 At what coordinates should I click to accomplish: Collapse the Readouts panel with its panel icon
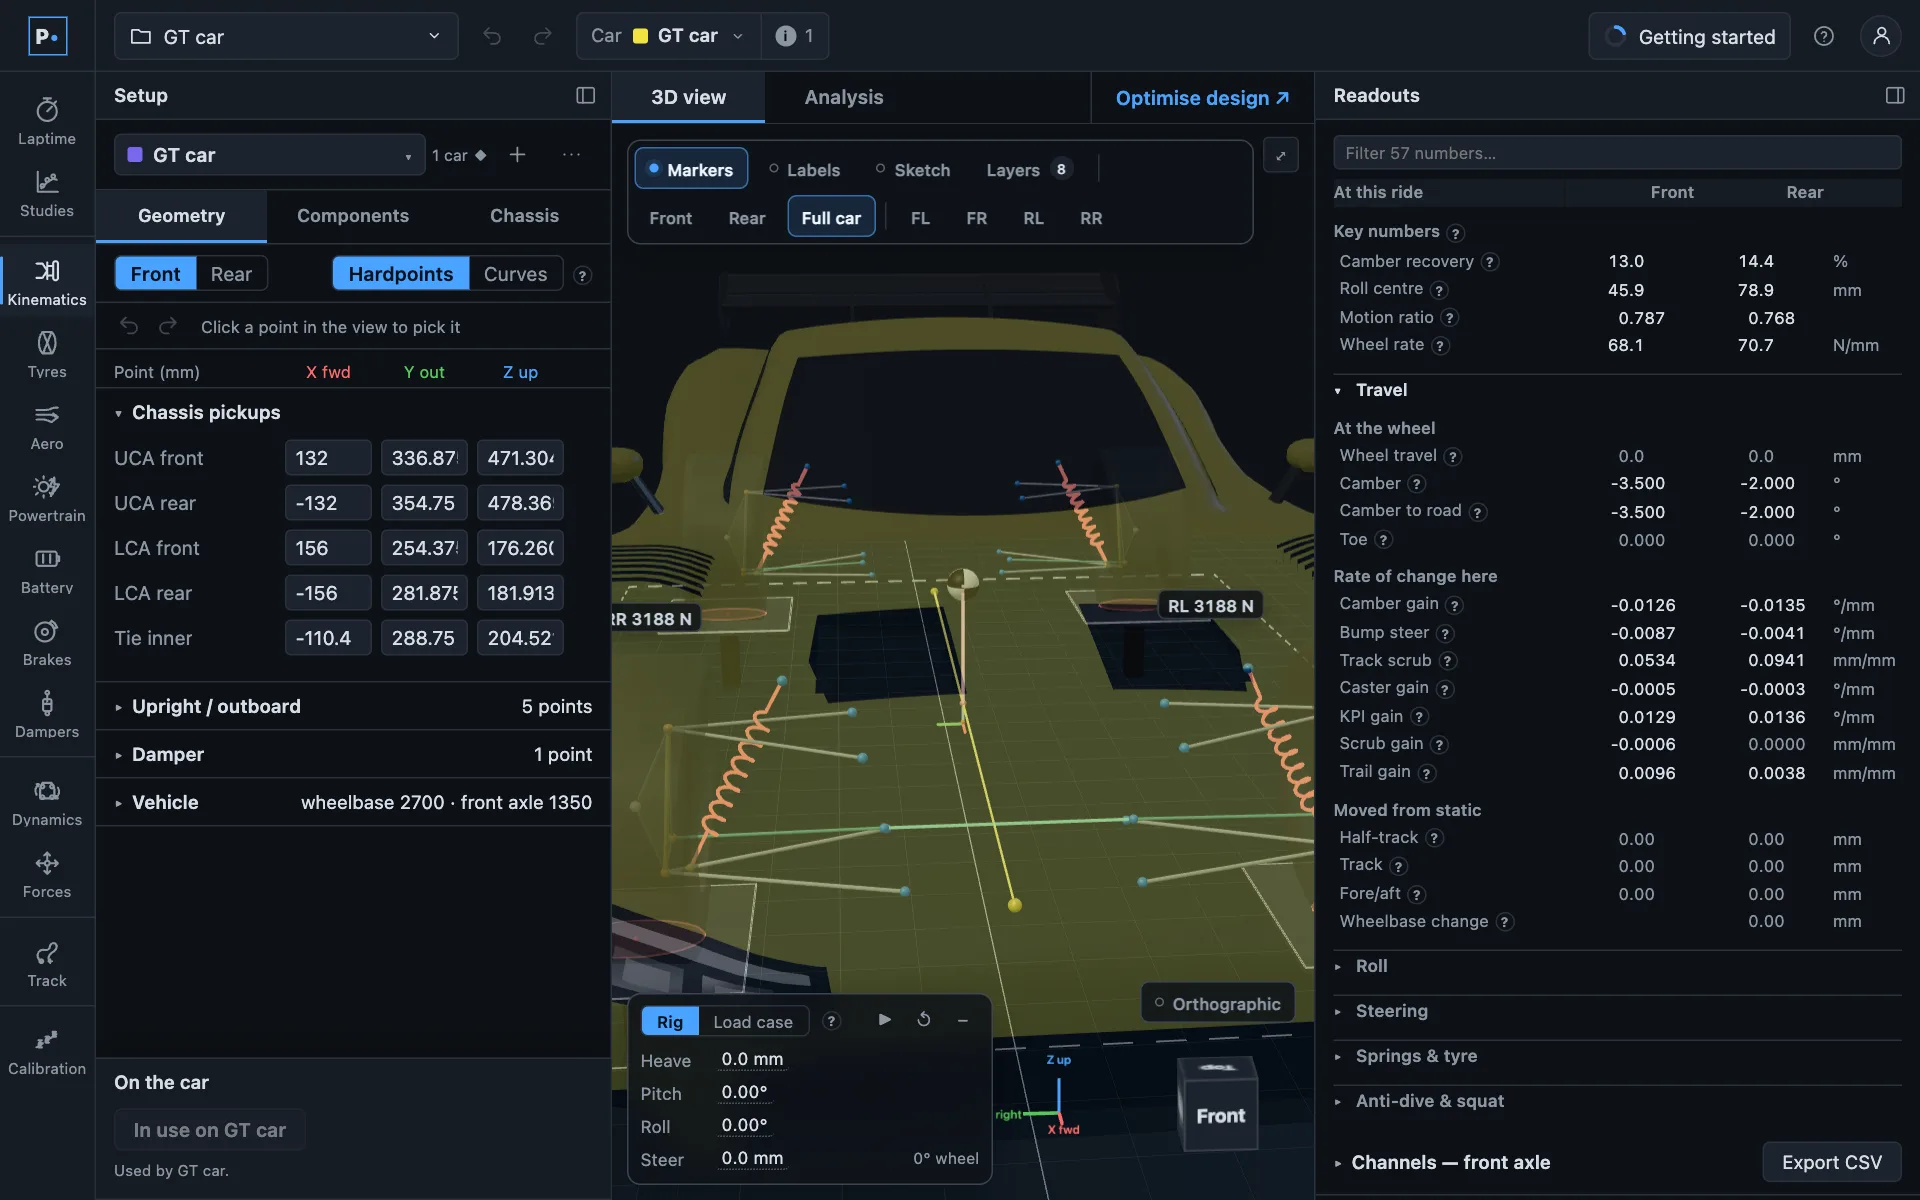1895,95
